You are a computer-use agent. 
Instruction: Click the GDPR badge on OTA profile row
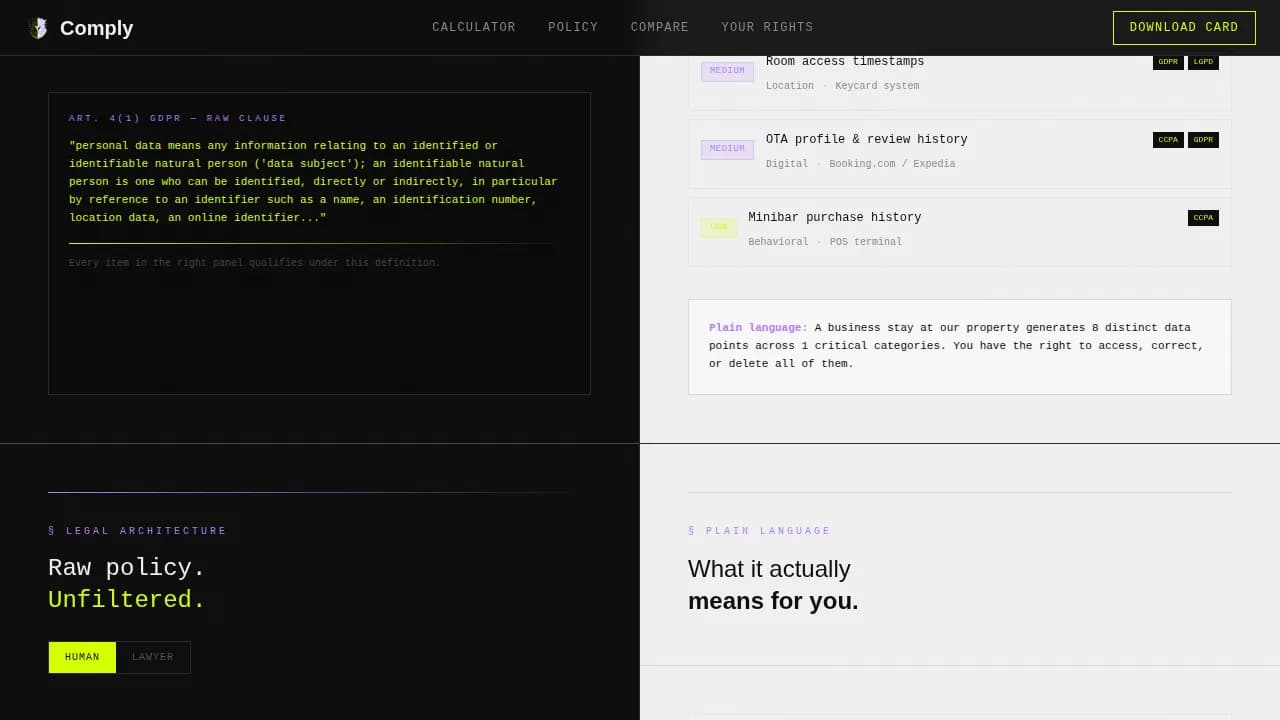1203,139
